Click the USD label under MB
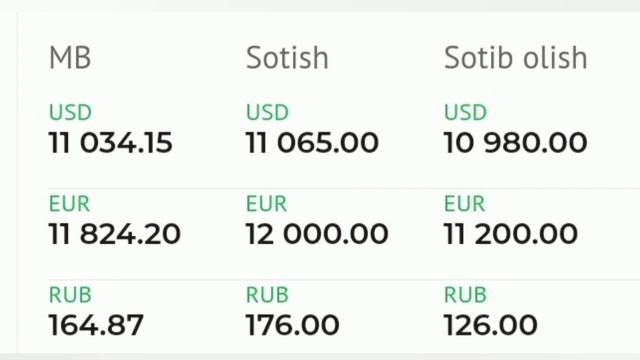The height and width of the screenshot is (360, 640). 70,112
